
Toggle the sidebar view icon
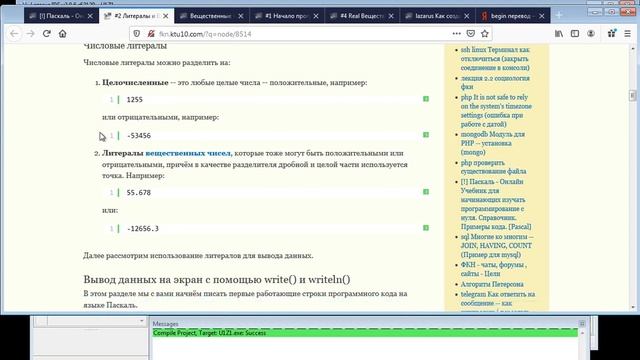click(x=575, y=34)
